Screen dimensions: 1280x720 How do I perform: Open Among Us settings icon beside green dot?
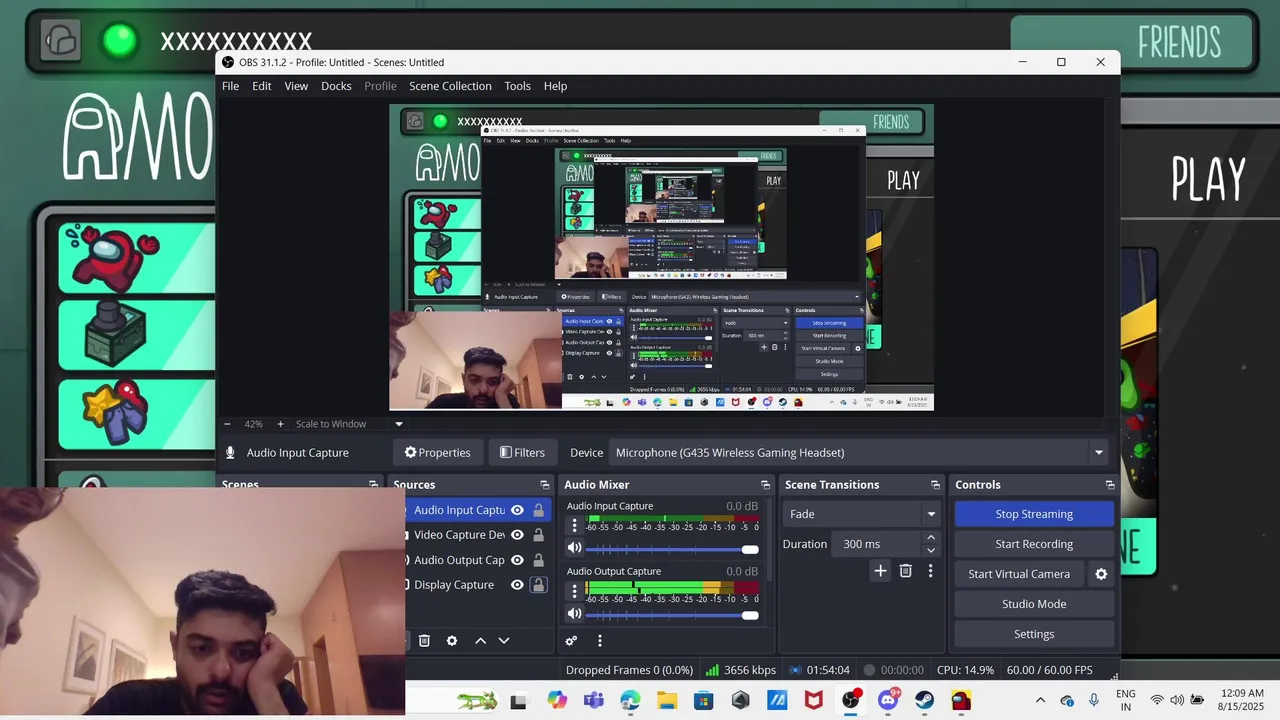(x=61, y=40)
